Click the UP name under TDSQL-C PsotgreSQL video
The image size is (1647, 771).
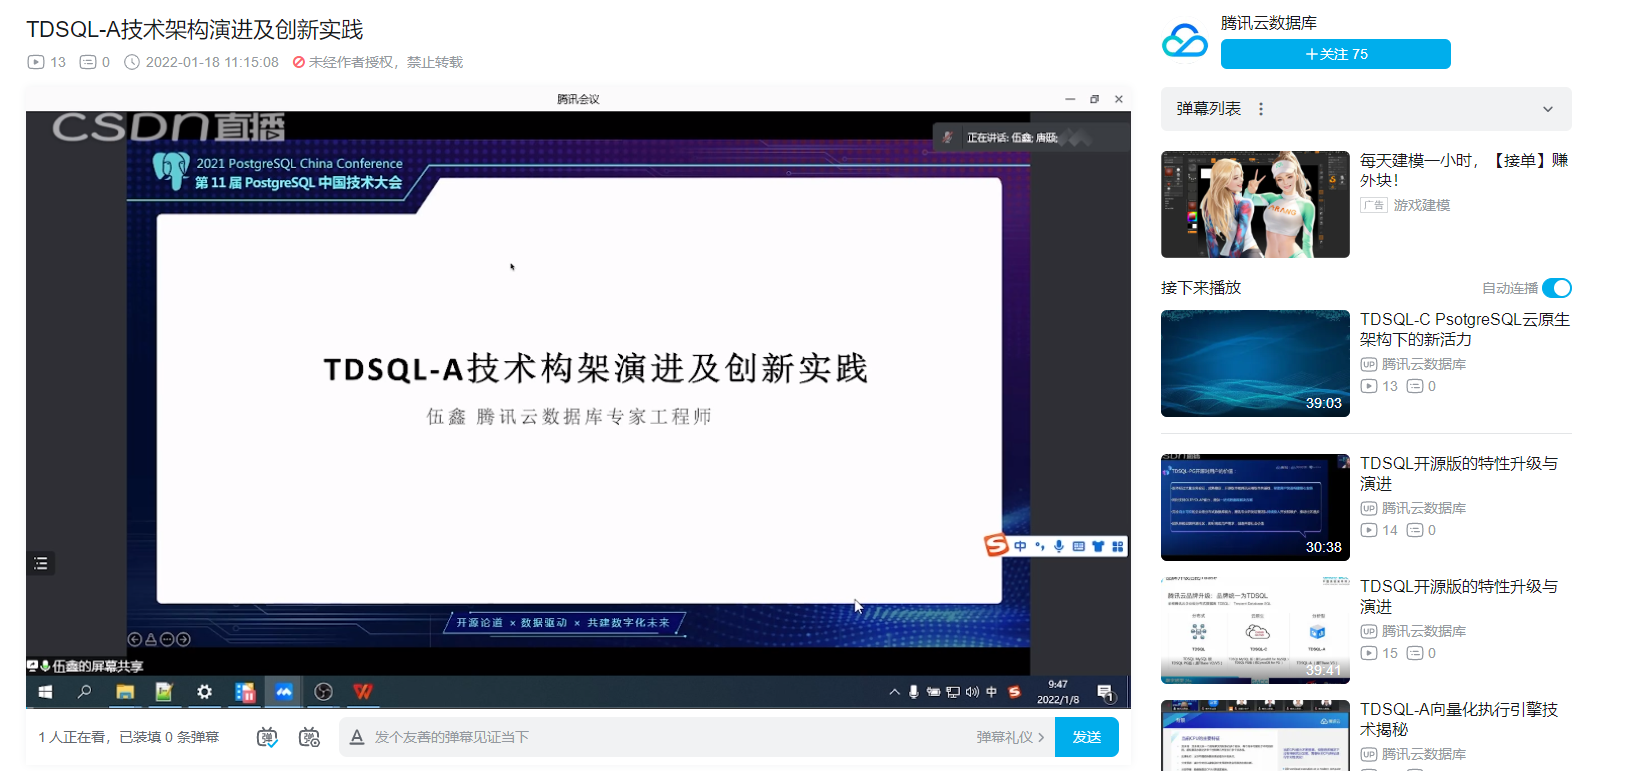tap(1424, 364)
